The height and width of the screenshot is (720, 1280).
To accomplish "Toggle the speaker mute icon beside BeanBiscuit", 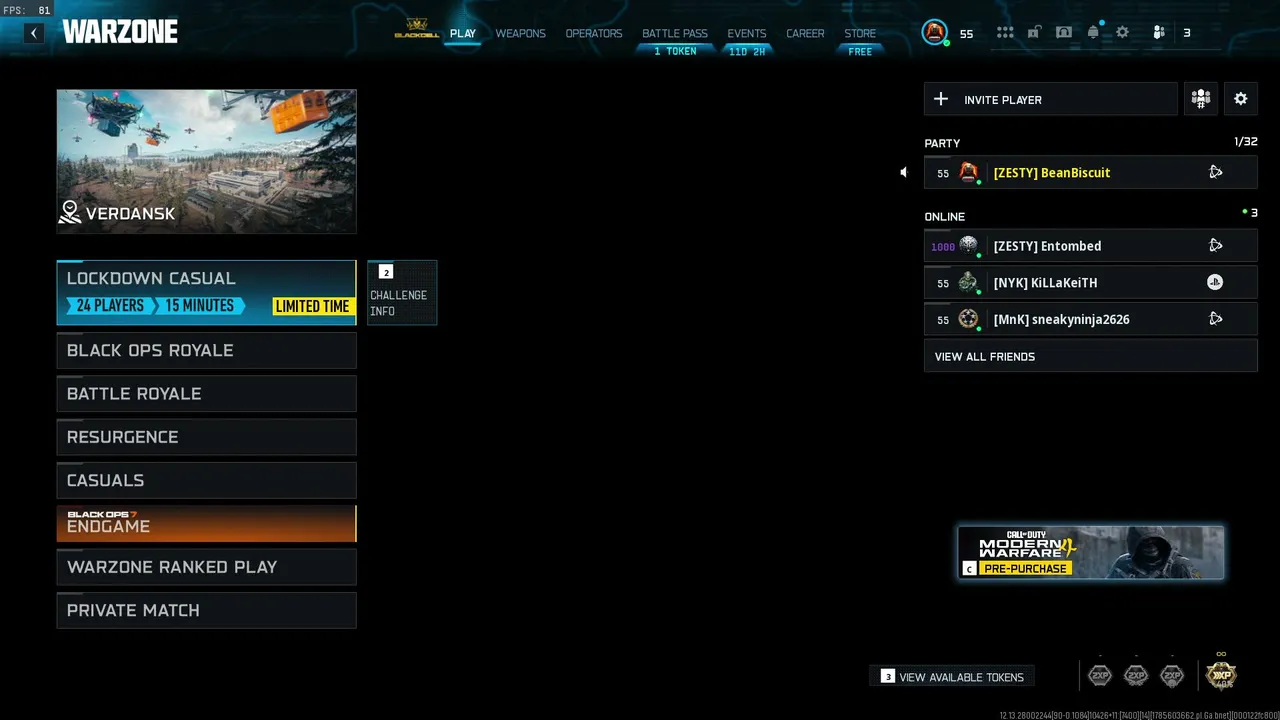I will [x=903, y=172].
